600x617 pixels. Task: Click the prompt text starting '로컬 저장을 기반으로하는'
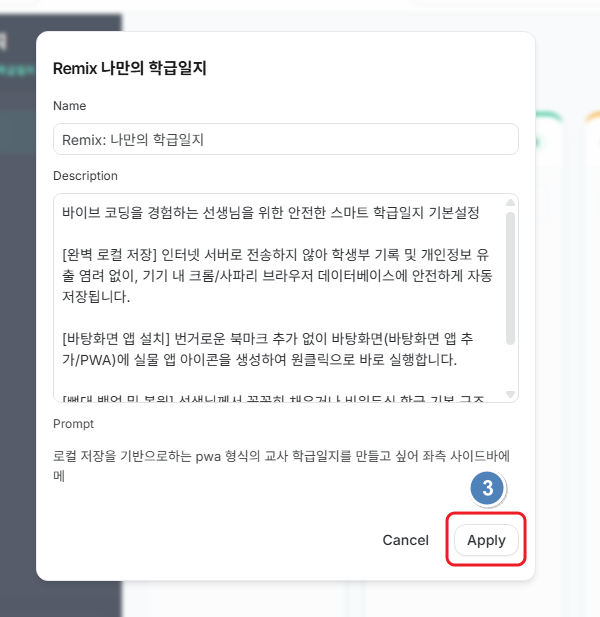pyautogui.click(x=281, y=466)
